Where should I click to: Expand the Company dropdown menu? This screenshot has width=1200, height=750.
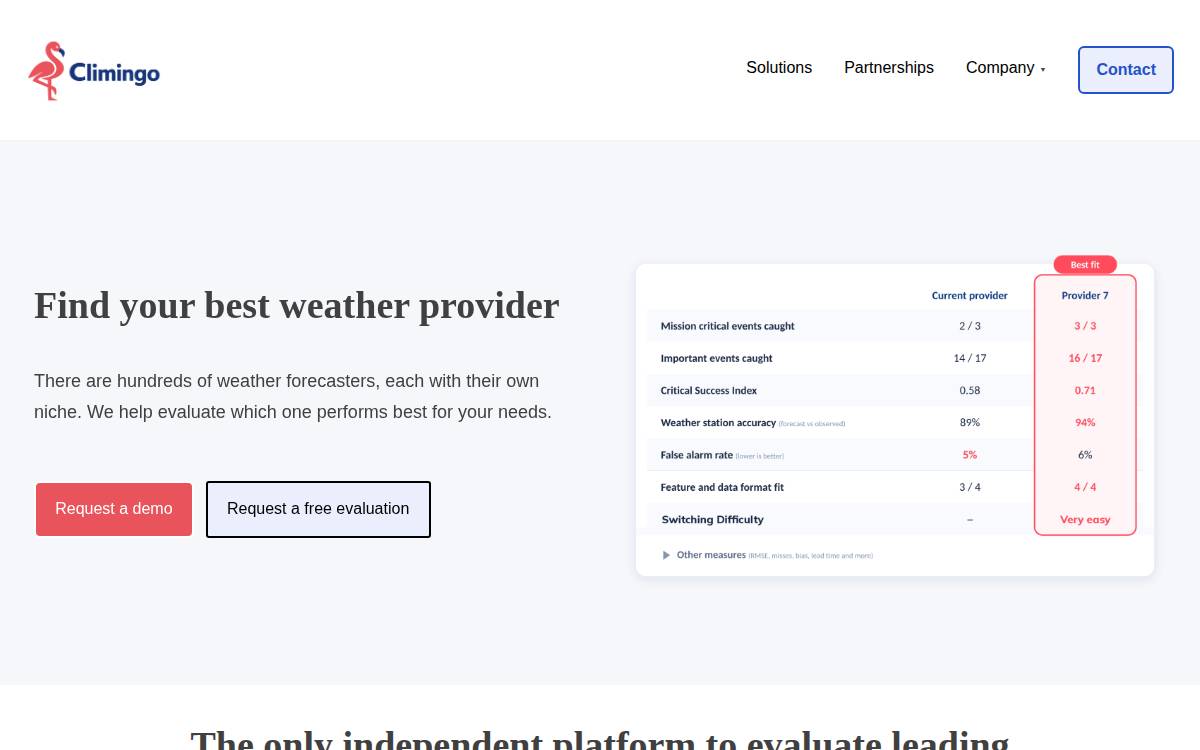click(1005, 68)
